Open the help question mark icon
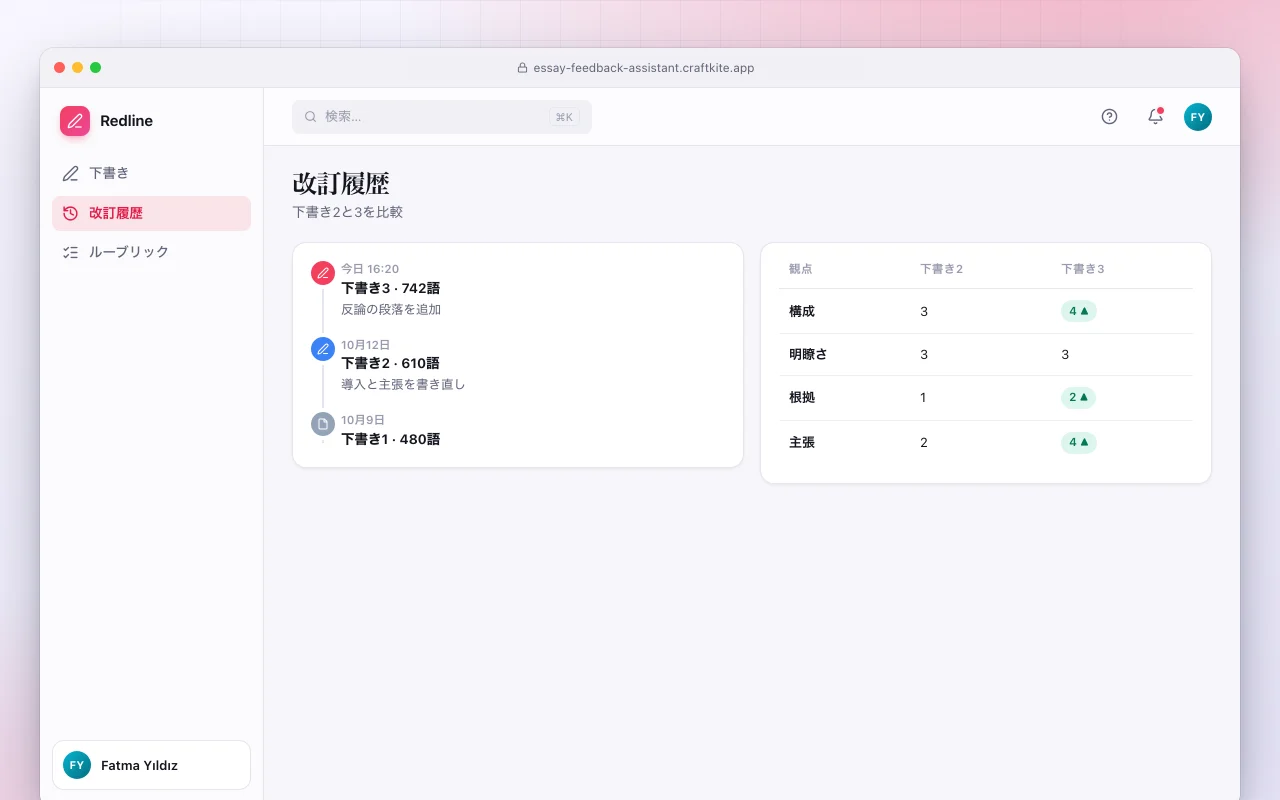Screen dimensions: 1280x800 tap(1109, 117)
